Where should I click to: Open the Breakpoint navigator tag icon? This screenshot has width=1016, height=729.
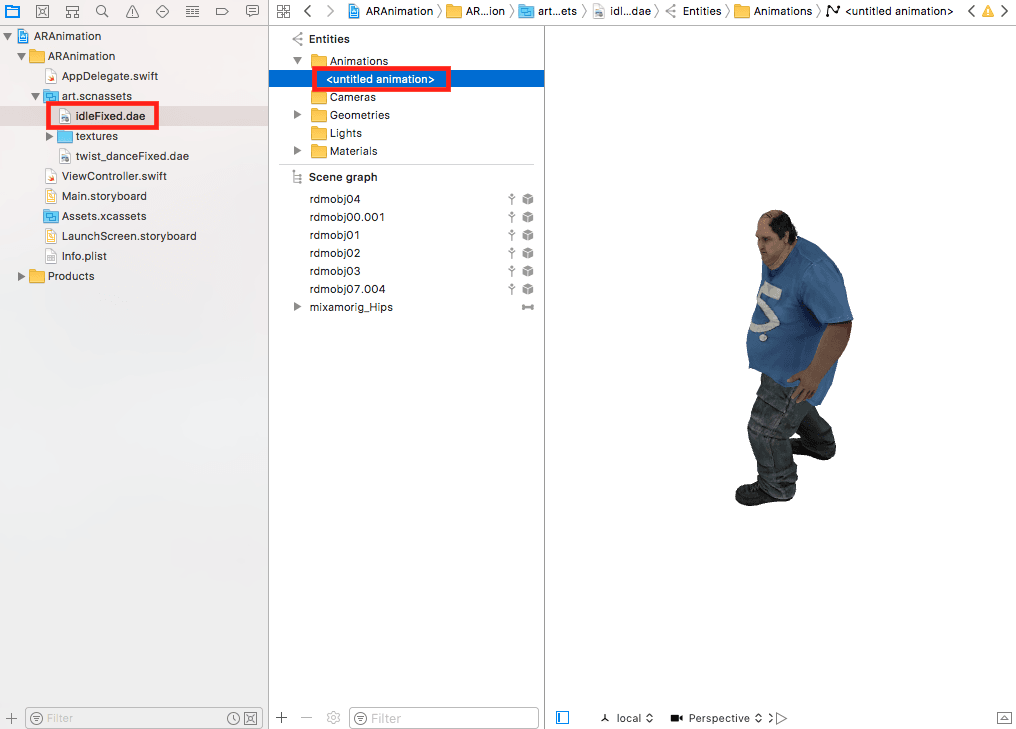221,11
